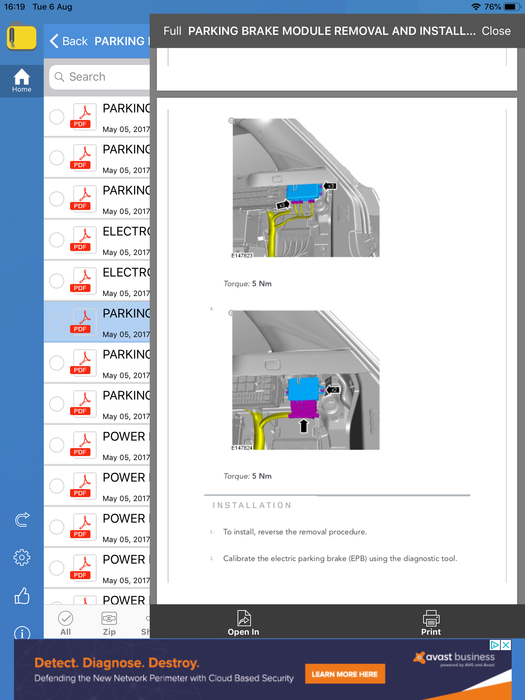Image resolution: width=525 pixels, height=700 pixels.
Task: Dismiss the ad with the X icon
Action: tap(506, 645)
